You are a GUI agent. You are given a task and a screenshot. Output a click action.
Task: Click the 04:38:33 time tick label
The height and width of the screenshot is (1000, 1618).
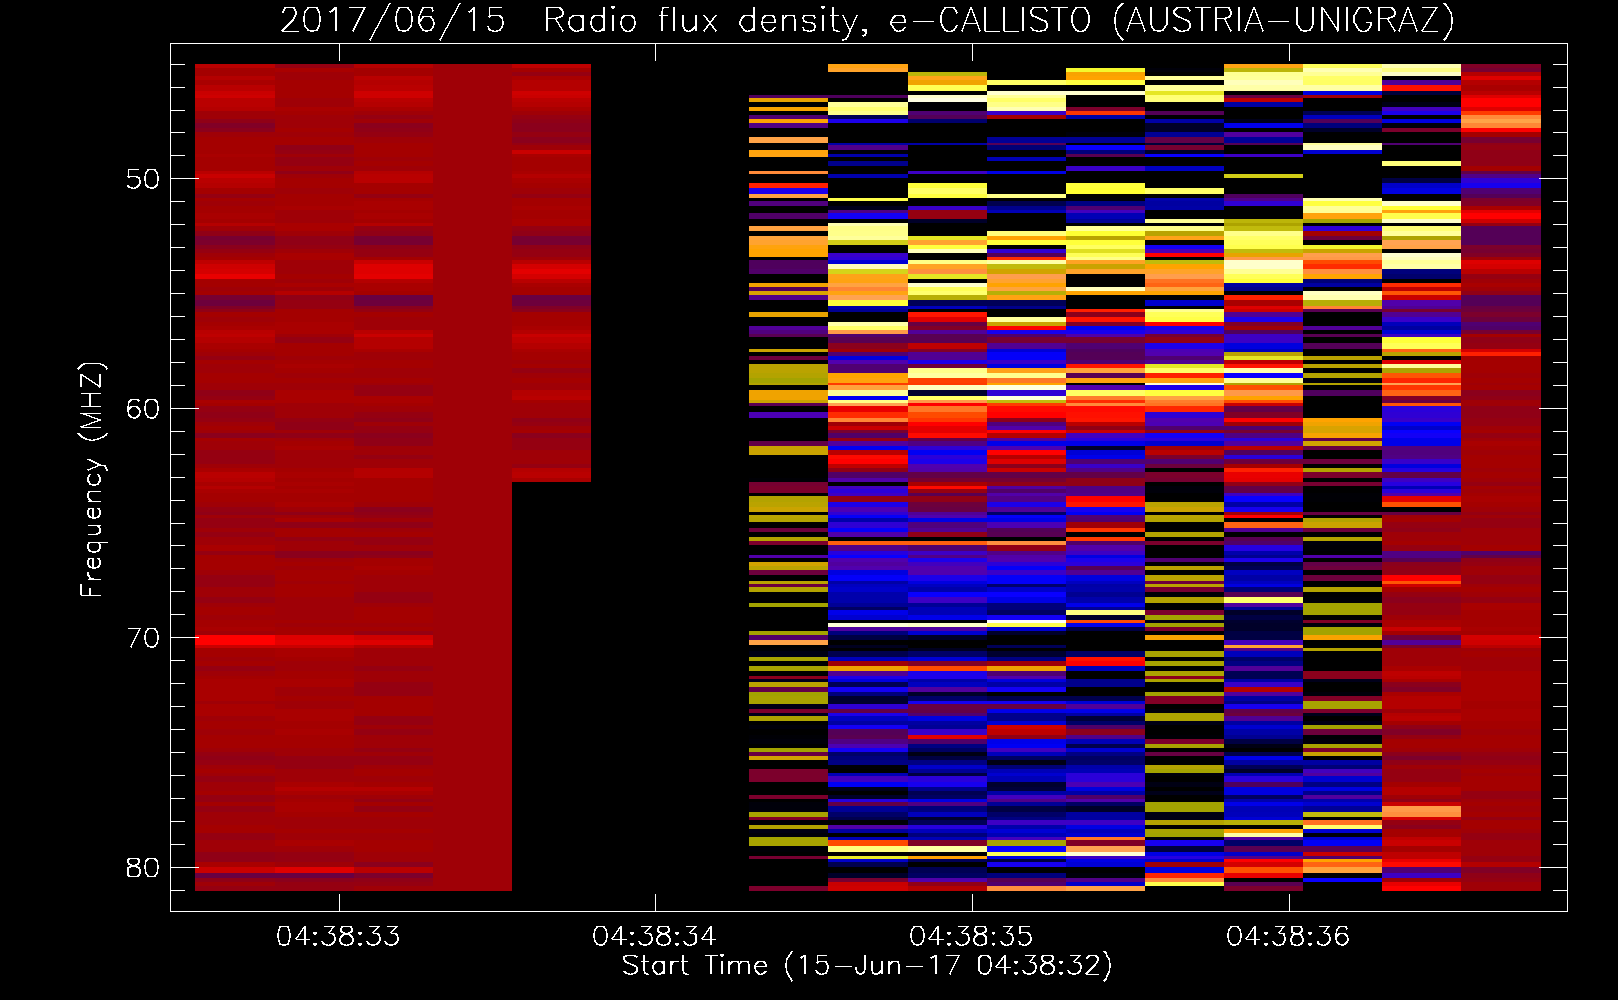(x=338, y=936)
